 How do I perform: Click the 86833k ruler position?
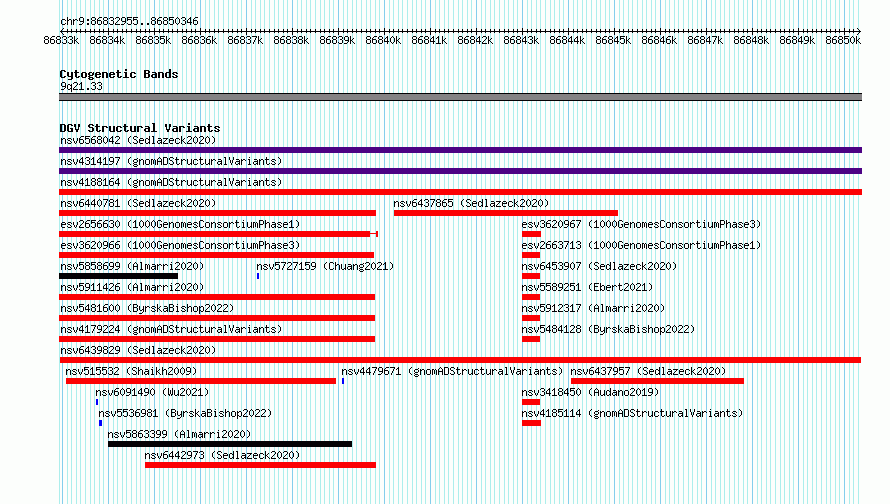[x=61, y=40]
